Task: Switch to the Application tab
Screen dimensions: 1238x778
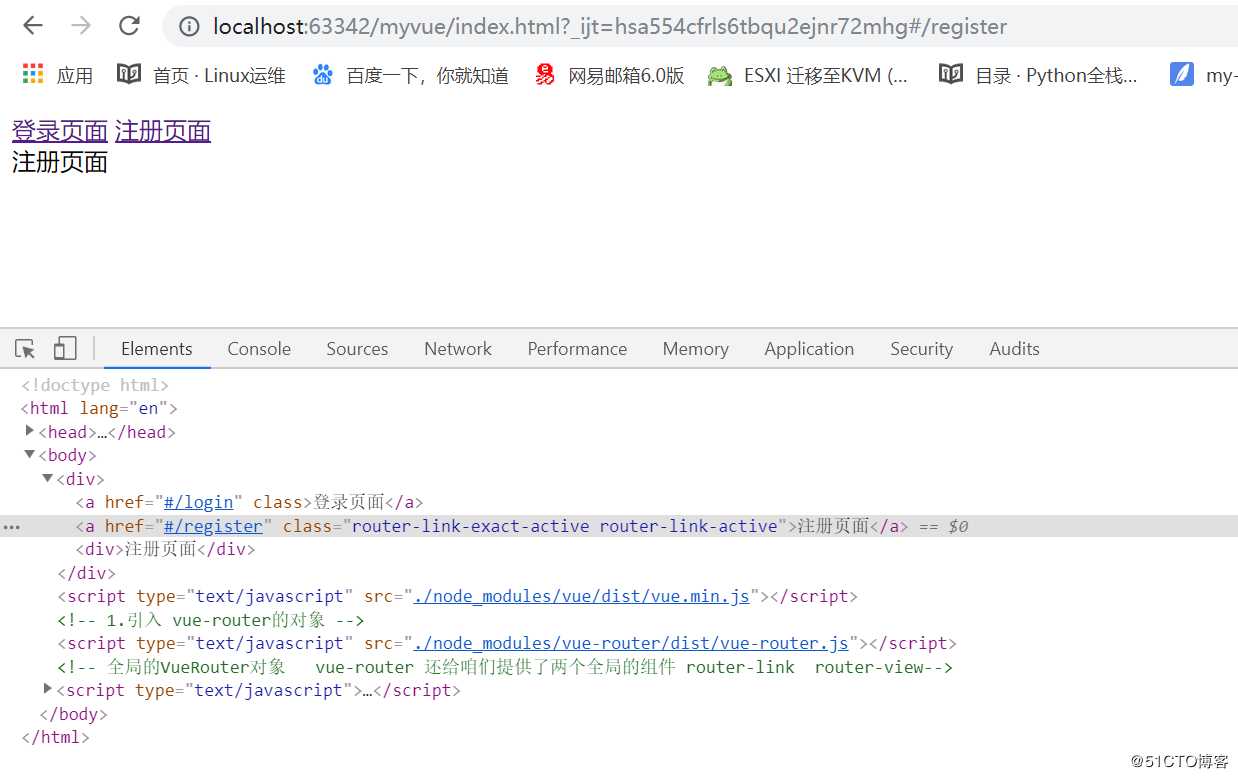Action: 809,349
